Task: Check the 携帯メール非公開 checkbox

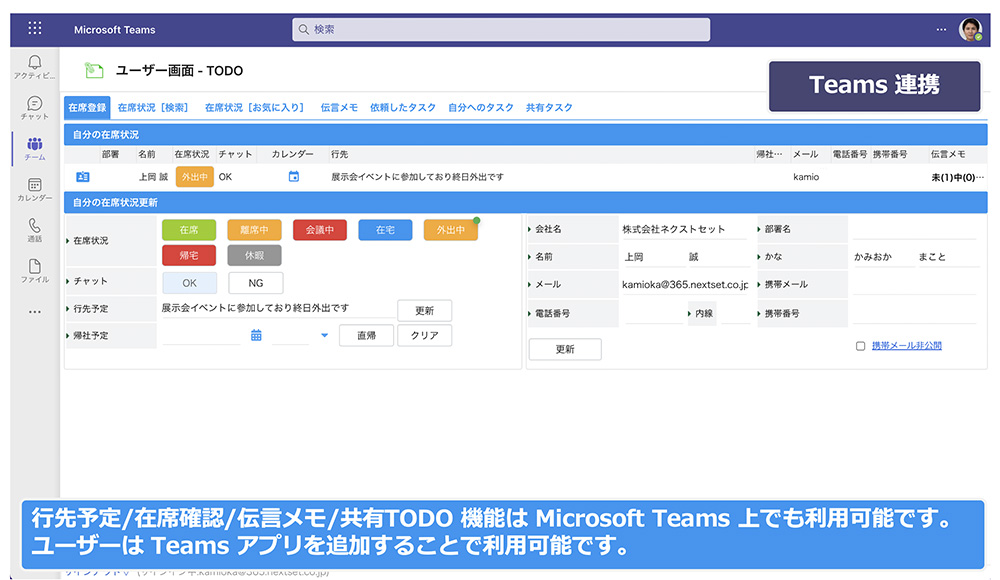Action: pyautogui.click(x=860, y=346)
